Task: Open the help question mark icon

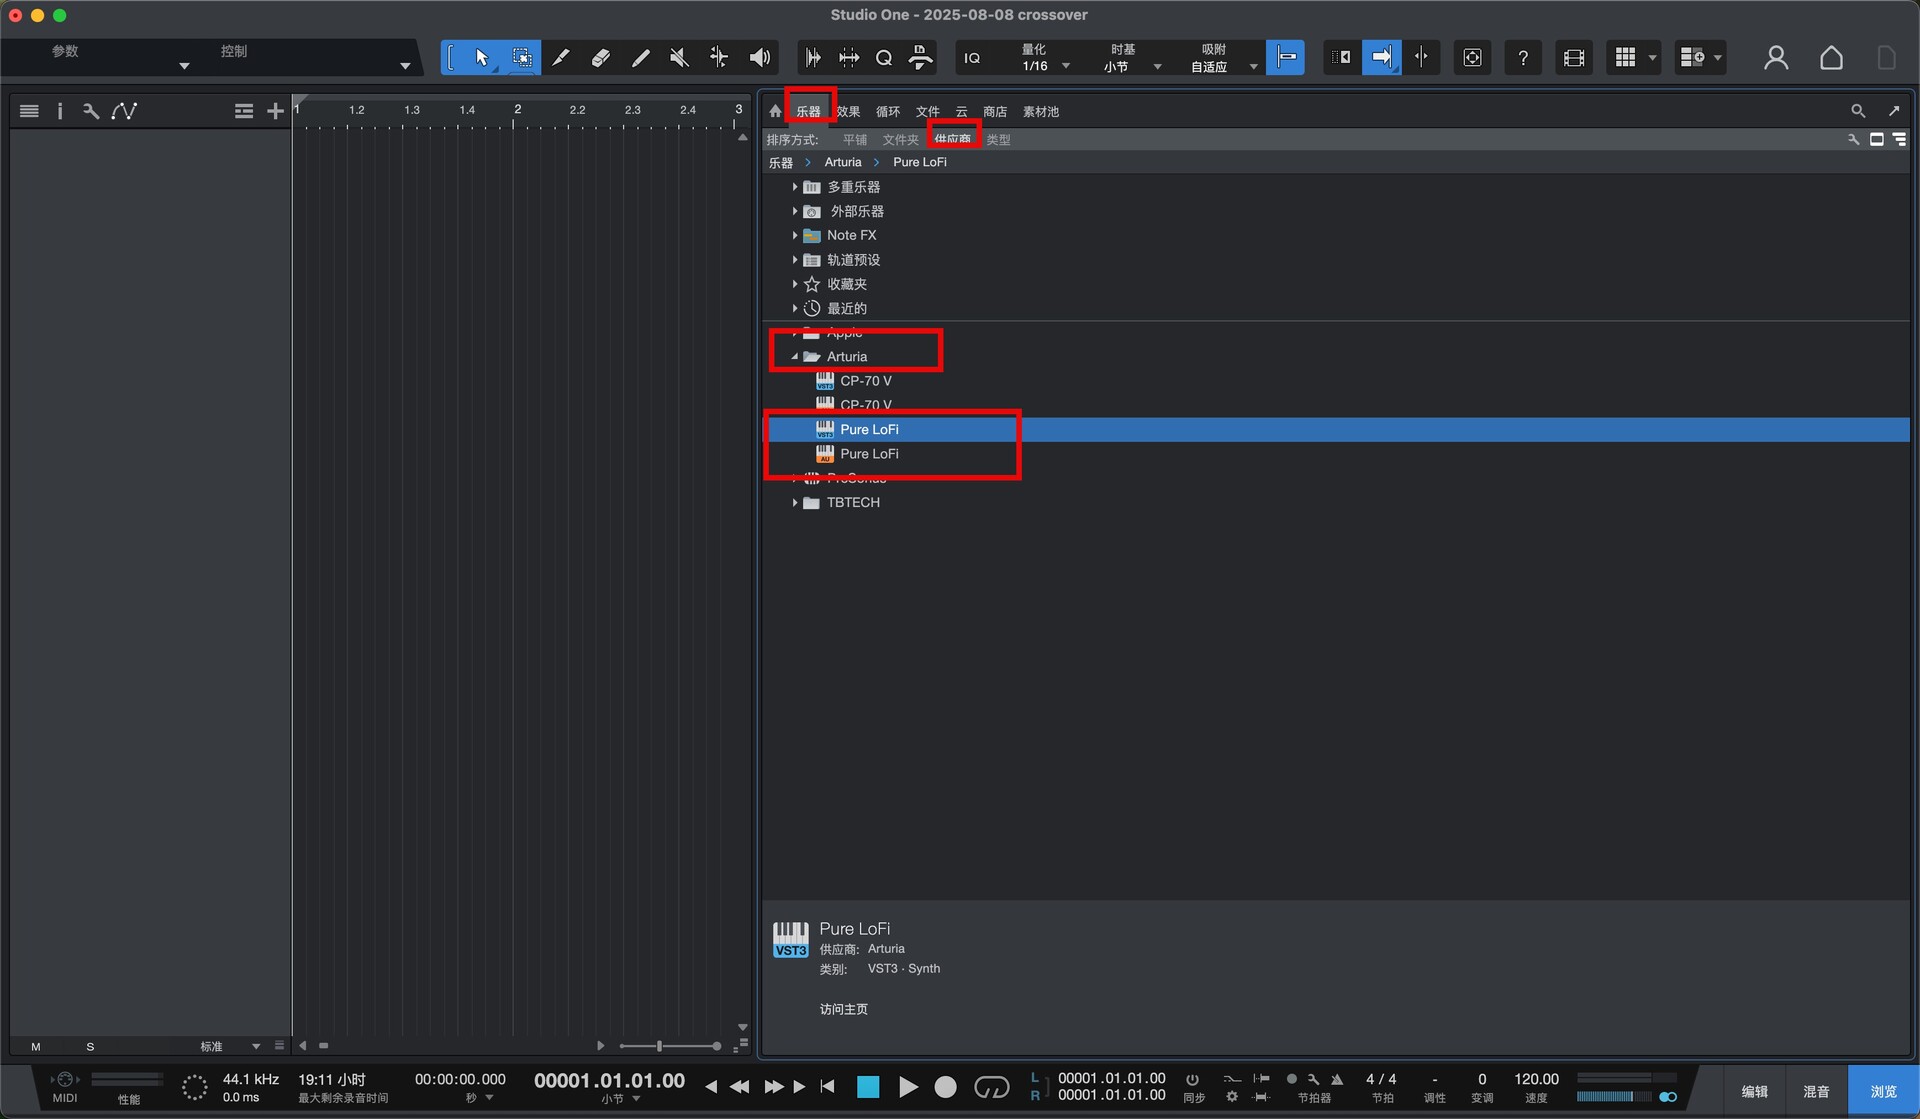Action: (1523, 58)
